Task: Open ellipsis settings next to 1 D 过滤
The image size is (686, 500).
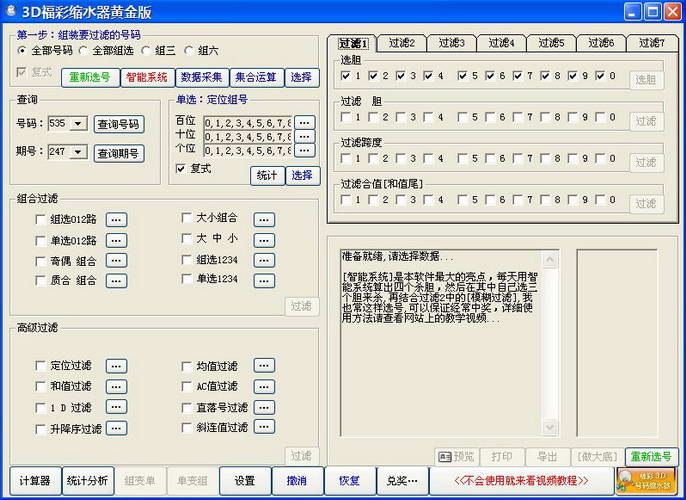Action: pos(116,407)
